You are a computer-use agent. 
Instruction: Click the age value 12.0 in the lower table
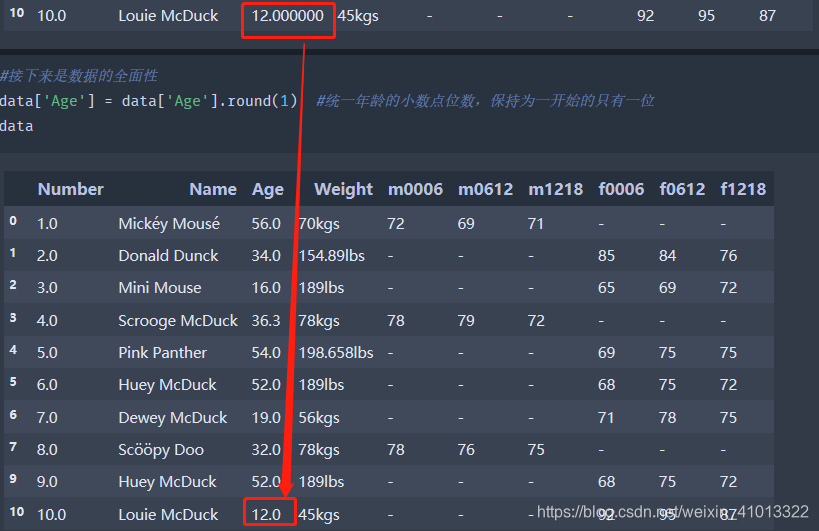(266, 514)
